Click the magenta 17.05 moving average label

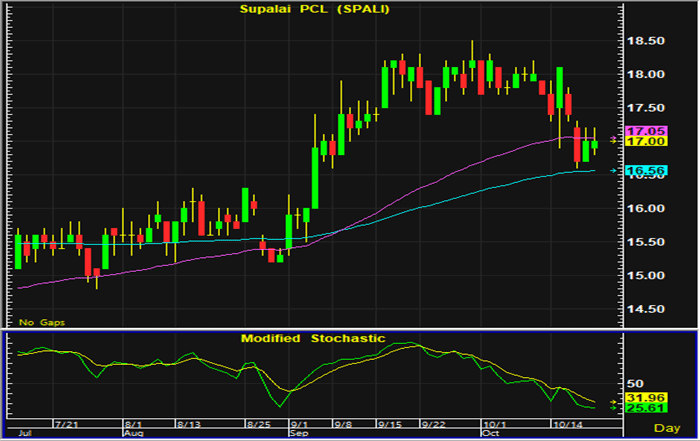tap(638, 131)
